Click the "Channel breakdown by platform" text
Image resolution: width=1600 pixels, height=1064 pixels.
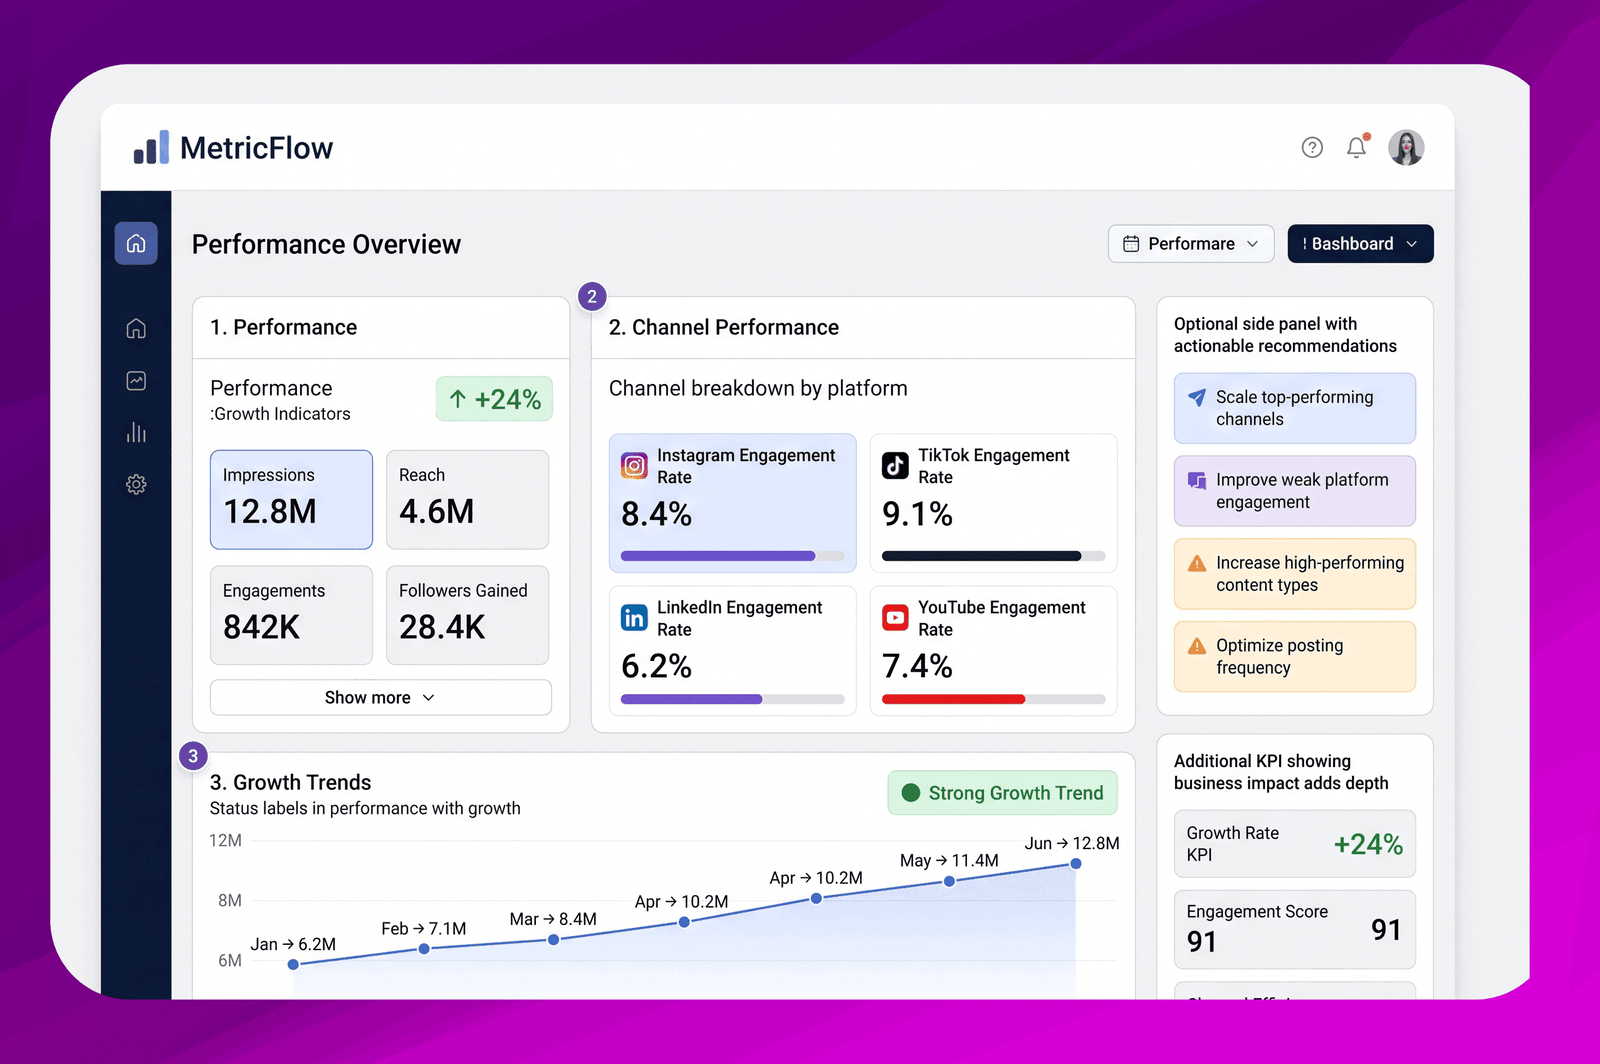click(758, 389)
